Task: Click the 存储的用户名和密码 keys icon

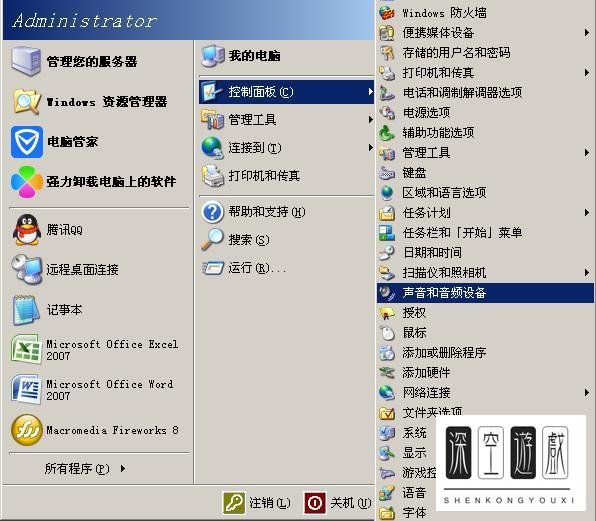Action: point(387,52)
